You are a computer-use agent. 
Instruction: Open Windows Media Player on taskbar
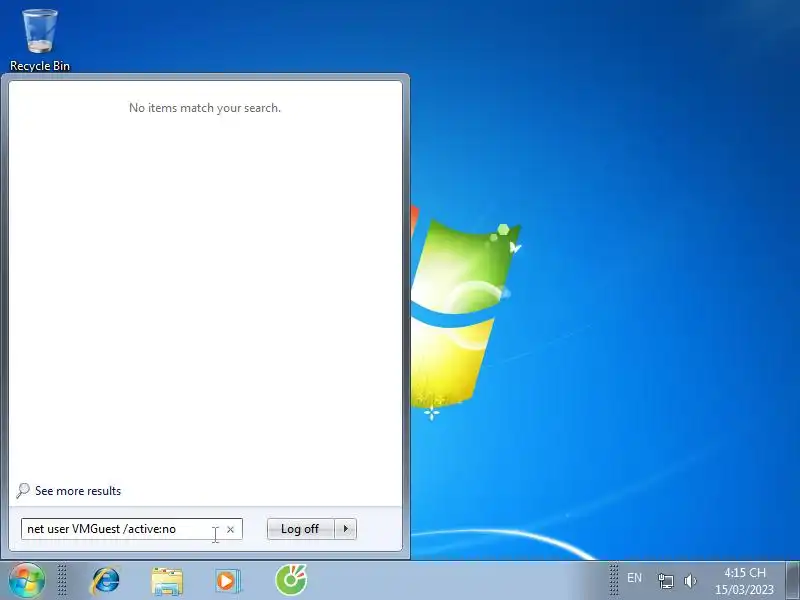228,581
